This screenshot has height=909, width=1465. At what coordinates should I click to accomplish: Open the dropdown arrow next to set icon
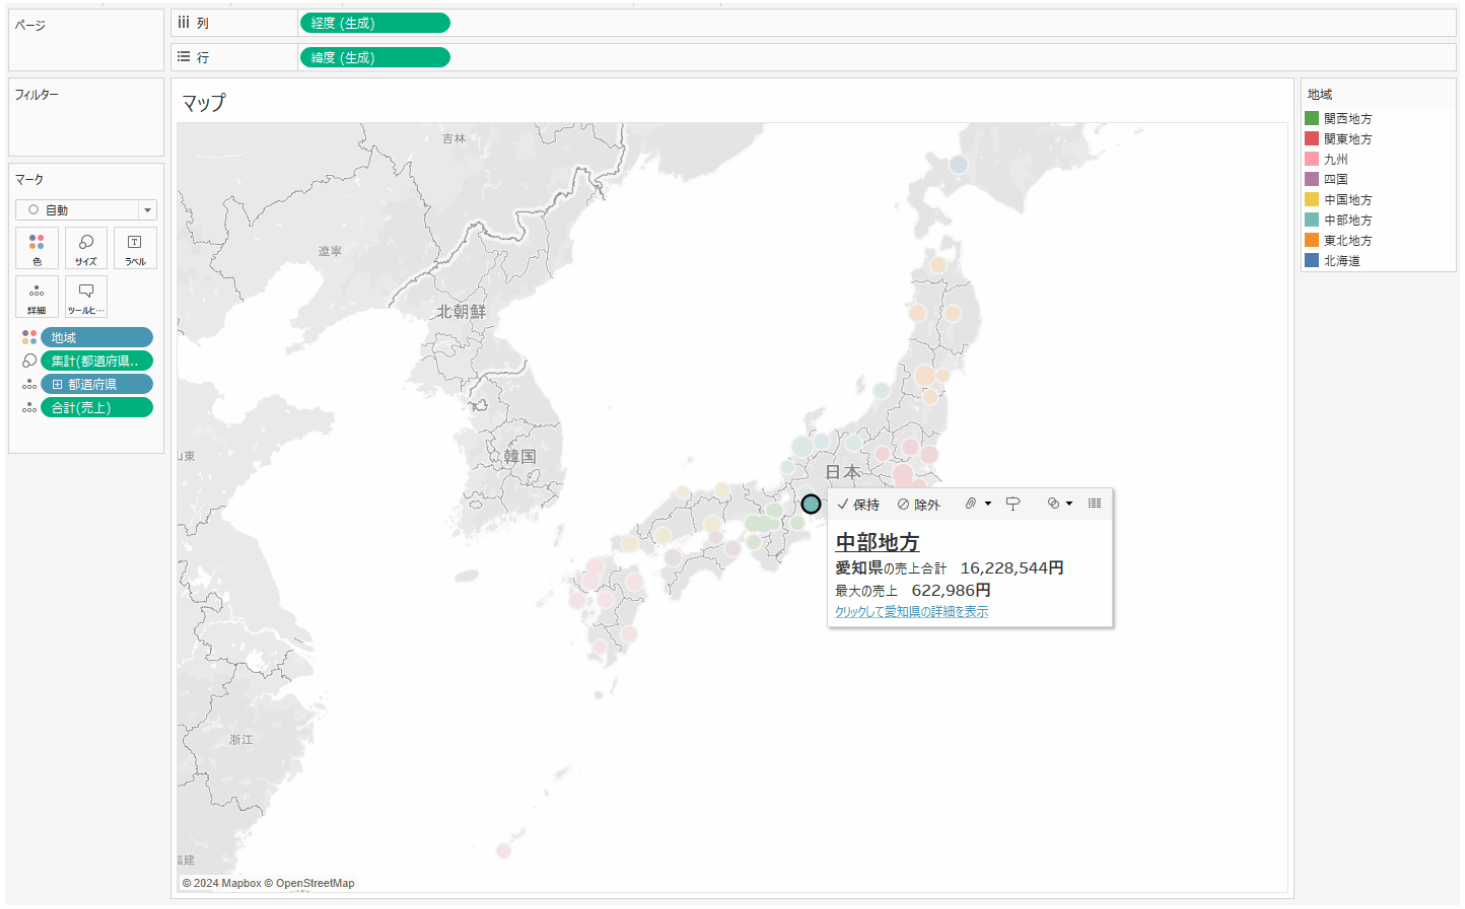click(1069, 504)
